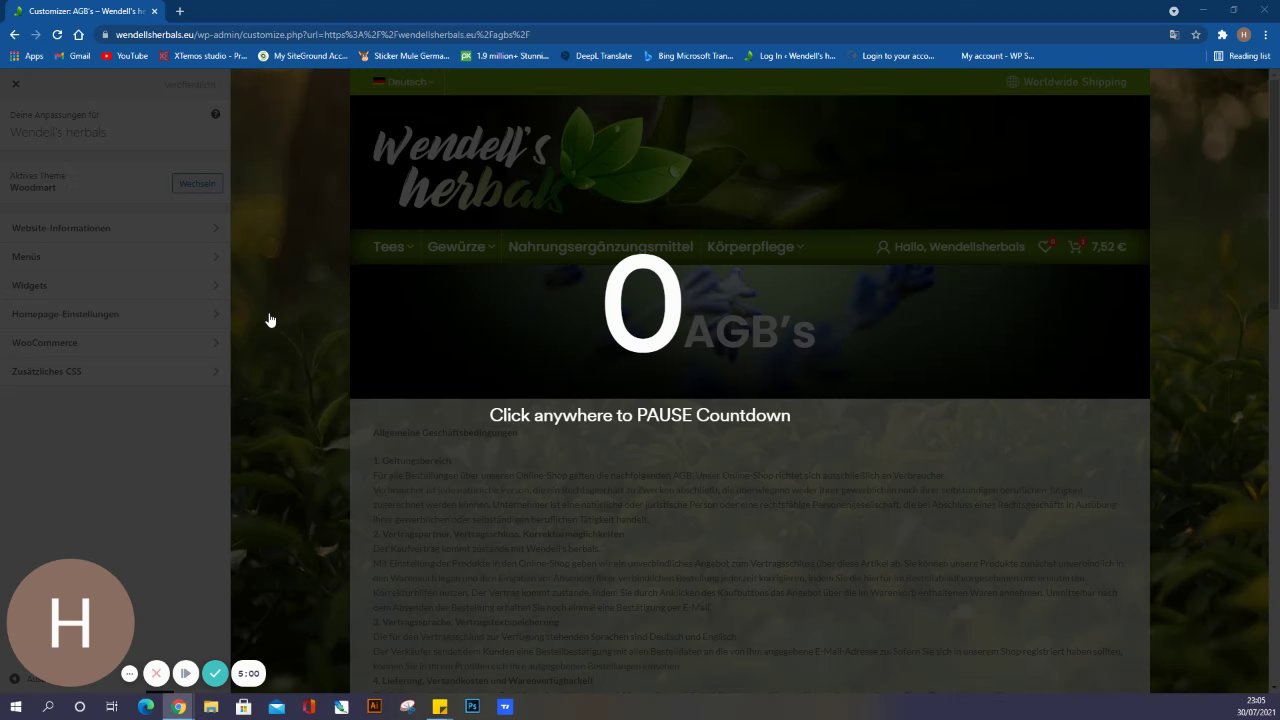Open Windows taskbar search
This screenshot has width=1280, height=720.
pyautogui.click(x=48, y=706)
